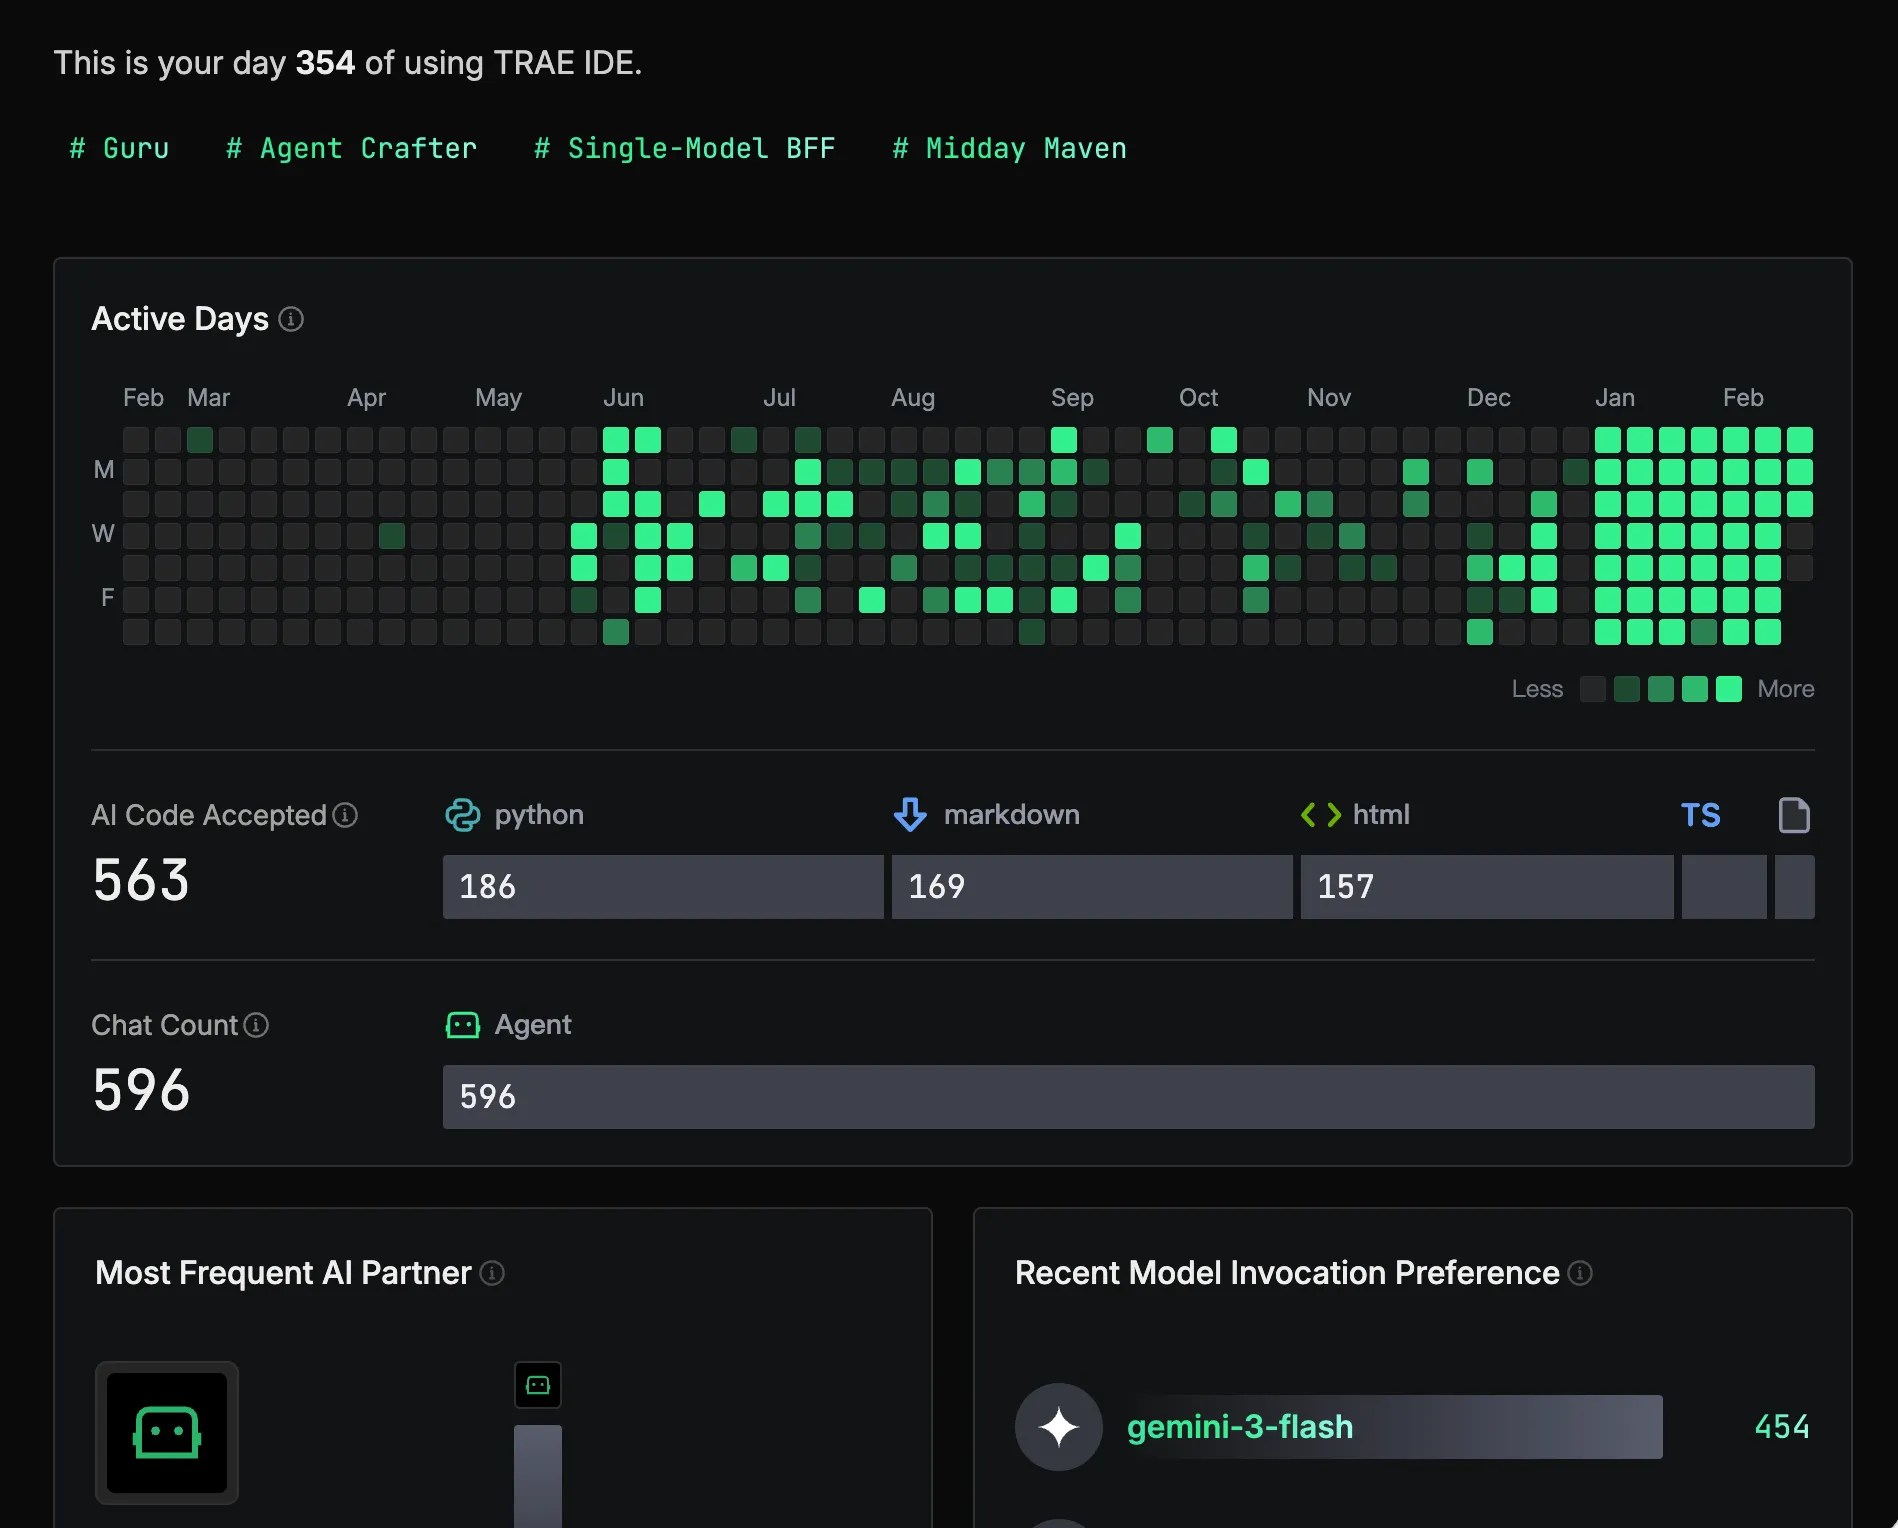Click info icon by Recent Model Invocation Preference
This screenshot has height=1528, width=1898.
pos(1580,1273)
